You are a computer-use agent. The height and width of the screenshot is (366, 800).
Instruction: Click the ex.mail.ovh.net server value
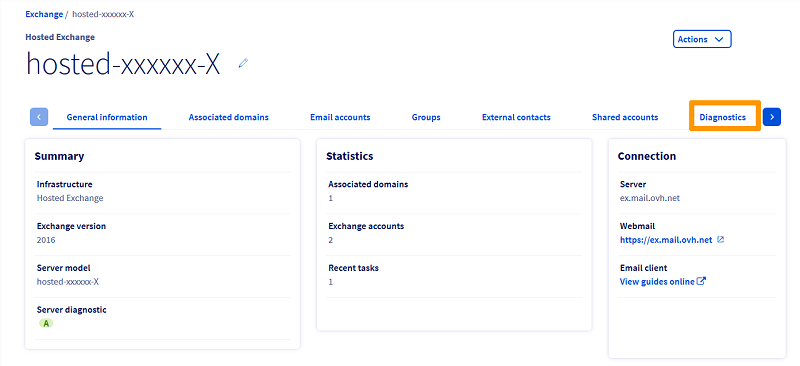pyautogui.click(x=650, y=198)
